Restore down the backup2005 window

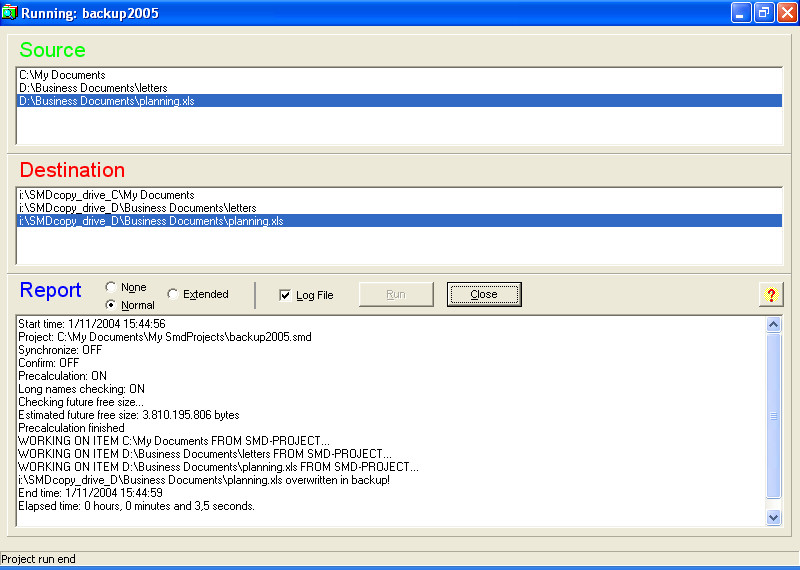(764, 13)
